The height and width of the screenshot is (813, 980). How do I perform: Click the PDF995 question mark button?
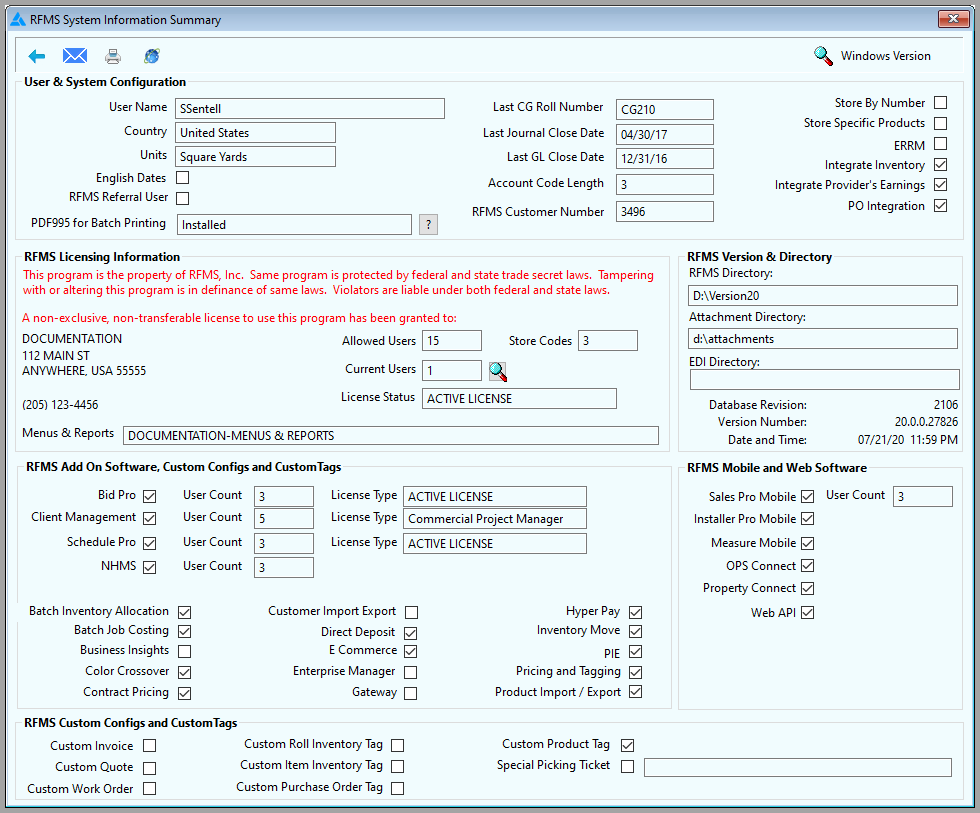coord(428,224)
